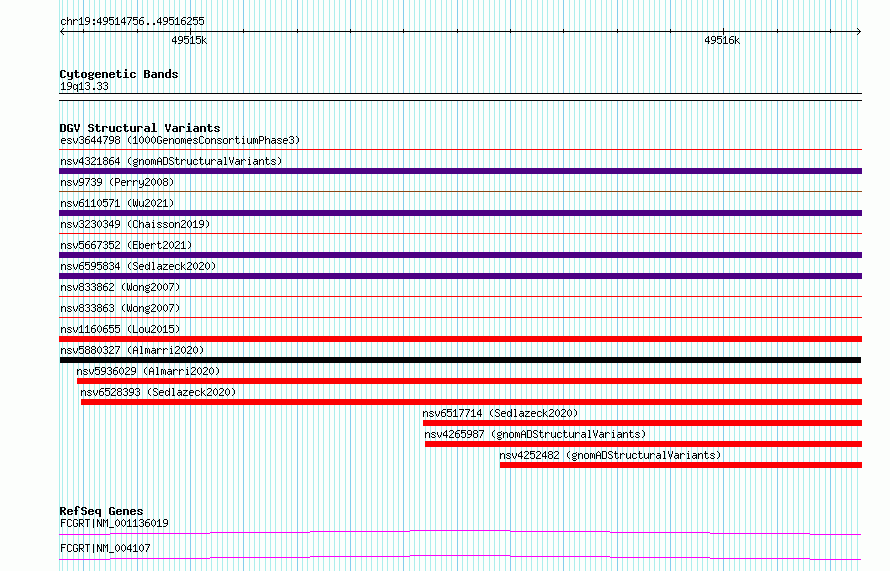Select the nsv4321864 gnomADStructuralVariants purple bar
The image size is (890, 571).
point(460,171)
